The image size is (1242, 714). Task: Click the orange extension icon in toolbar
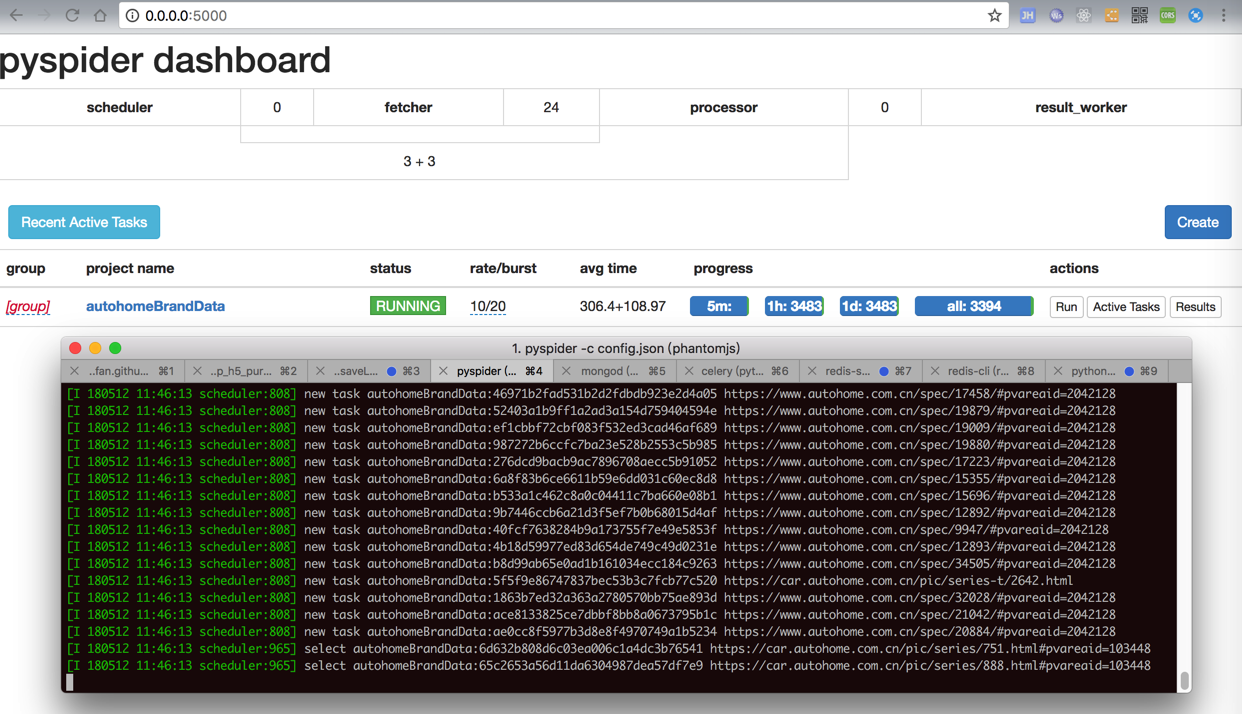(1111, 15)
